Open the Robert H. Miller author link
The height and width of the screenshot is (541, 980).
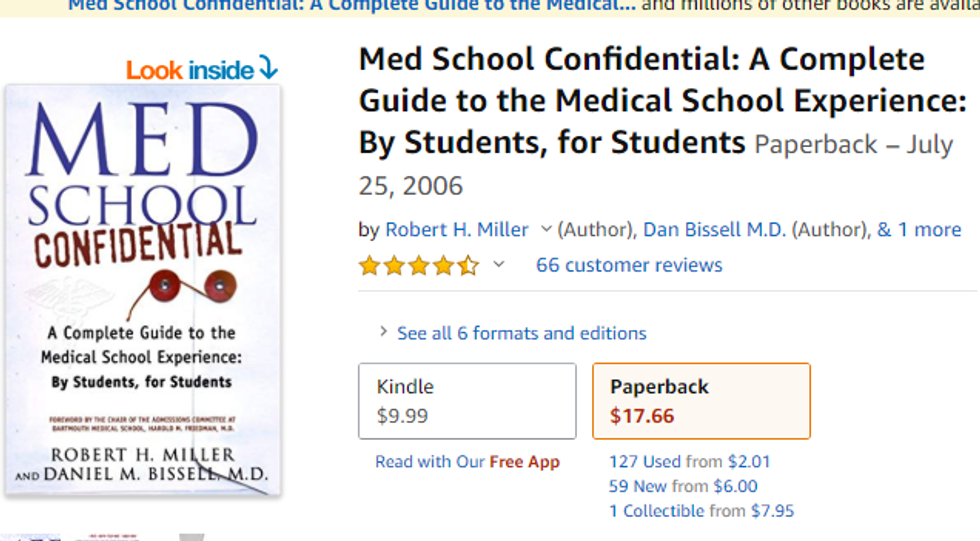tap(457, 230)
